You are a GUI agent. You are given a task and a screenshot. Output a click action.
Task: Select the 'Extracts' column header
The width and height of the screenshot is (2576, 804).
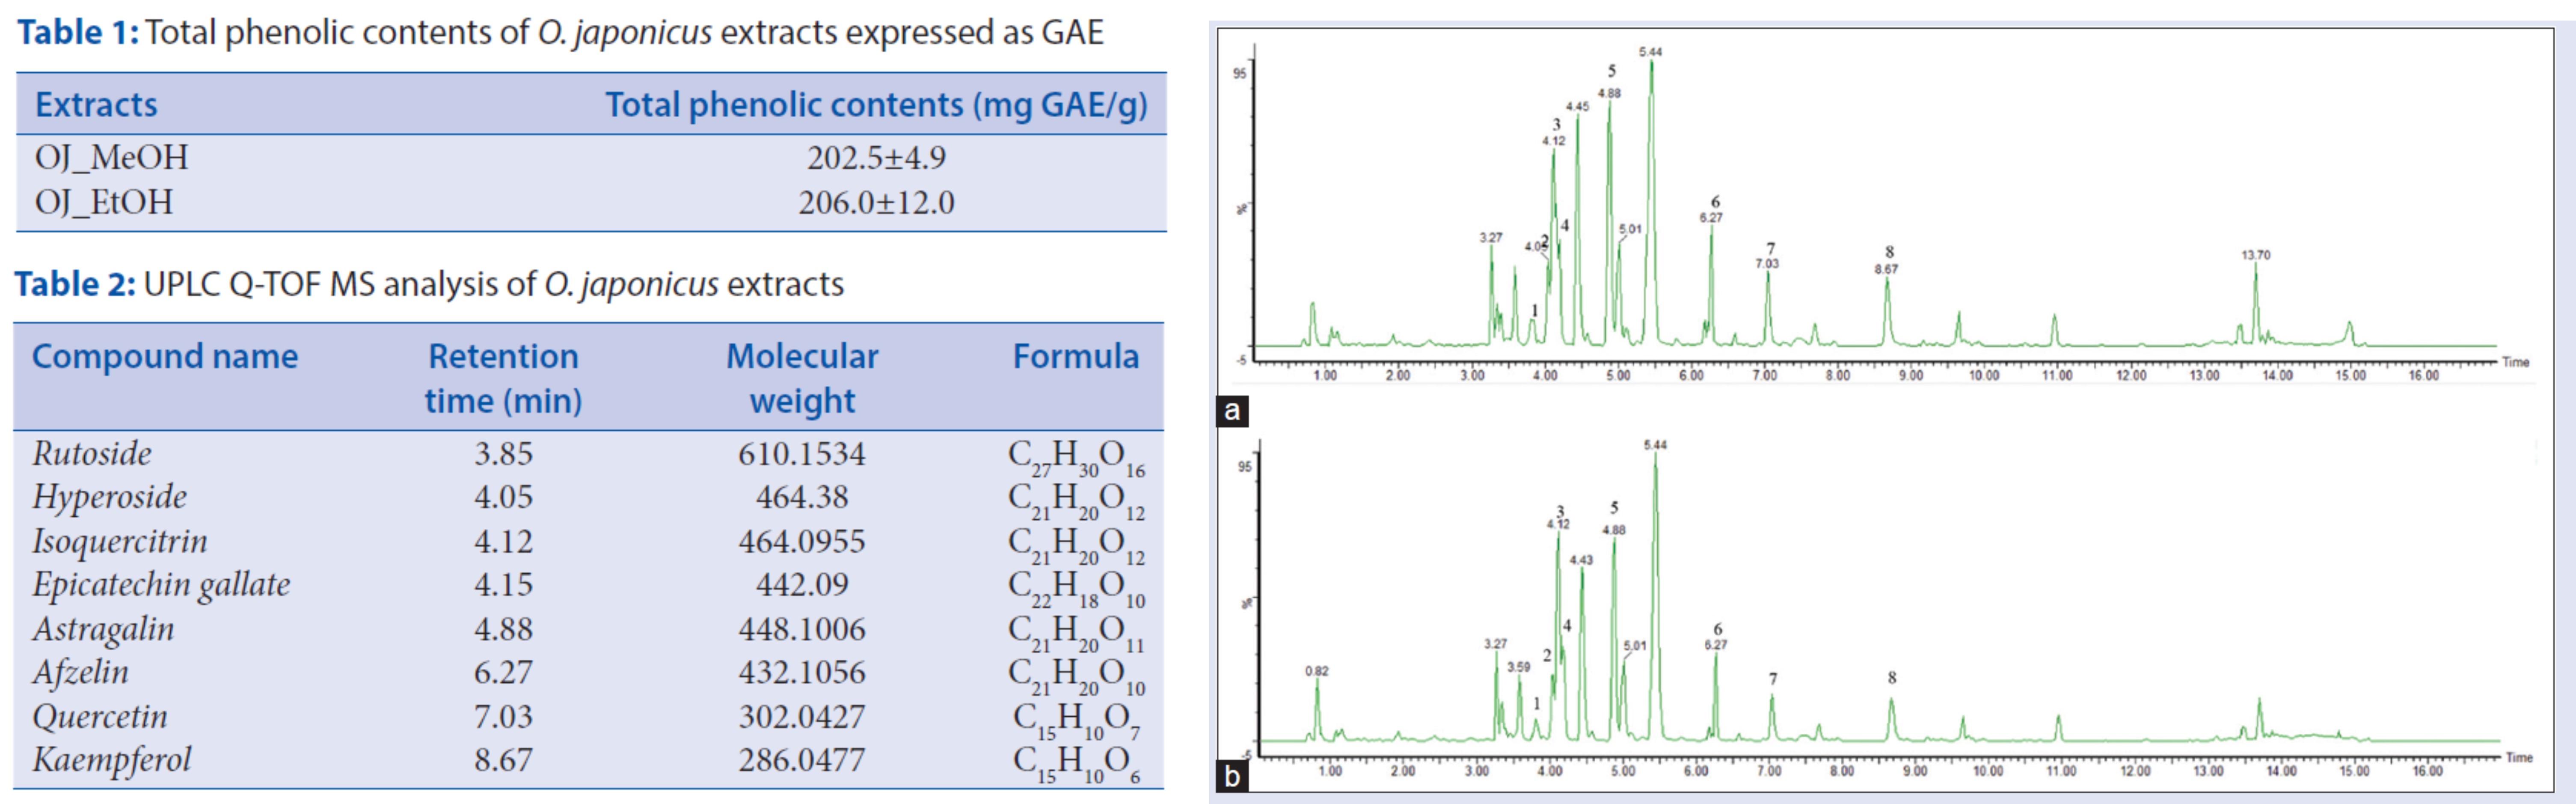[x=96, y=105]
